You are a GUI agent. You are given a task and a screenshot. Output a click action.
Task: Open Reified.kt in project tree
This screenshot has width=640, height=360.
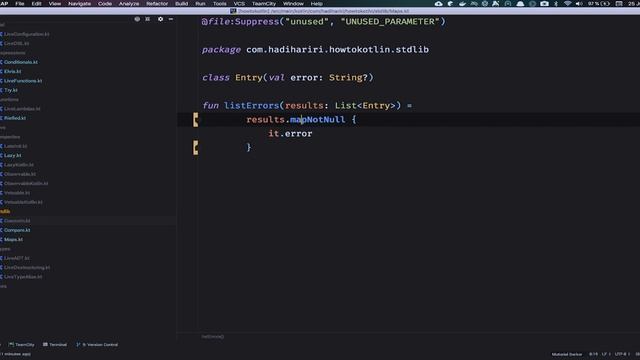click(15, 118)
